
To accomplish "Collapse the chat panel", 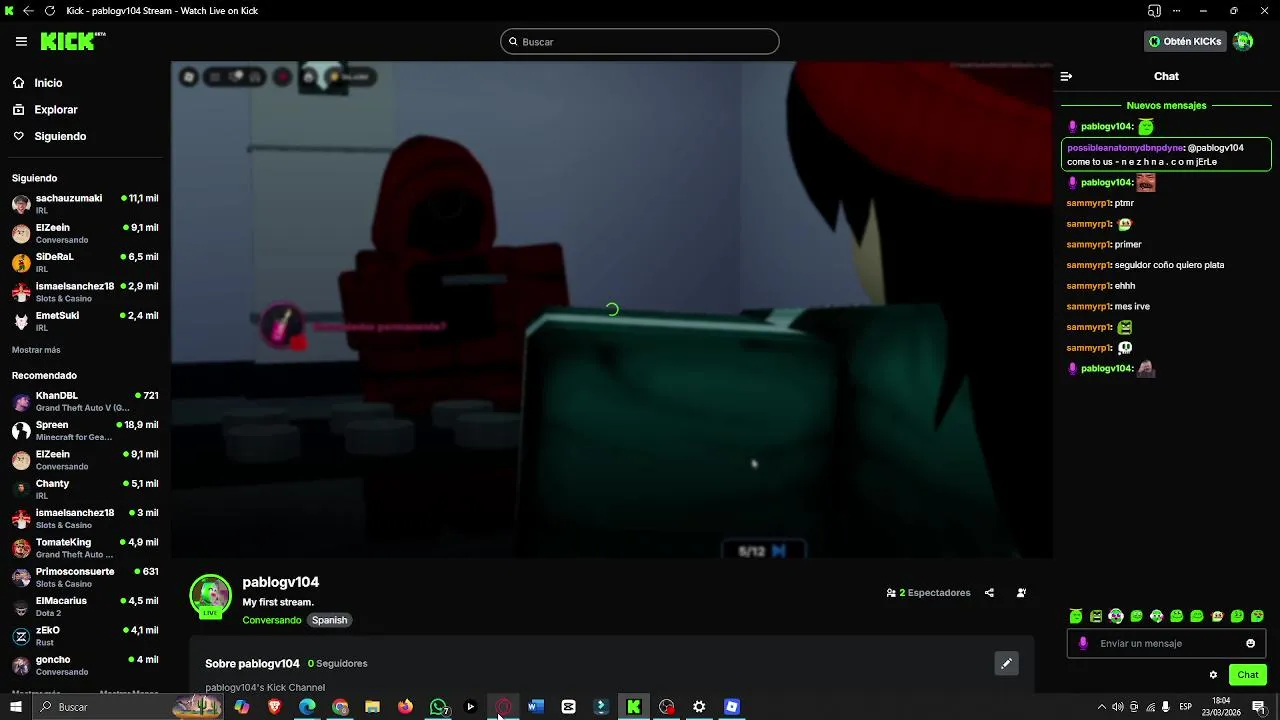I will (1066, 76).
